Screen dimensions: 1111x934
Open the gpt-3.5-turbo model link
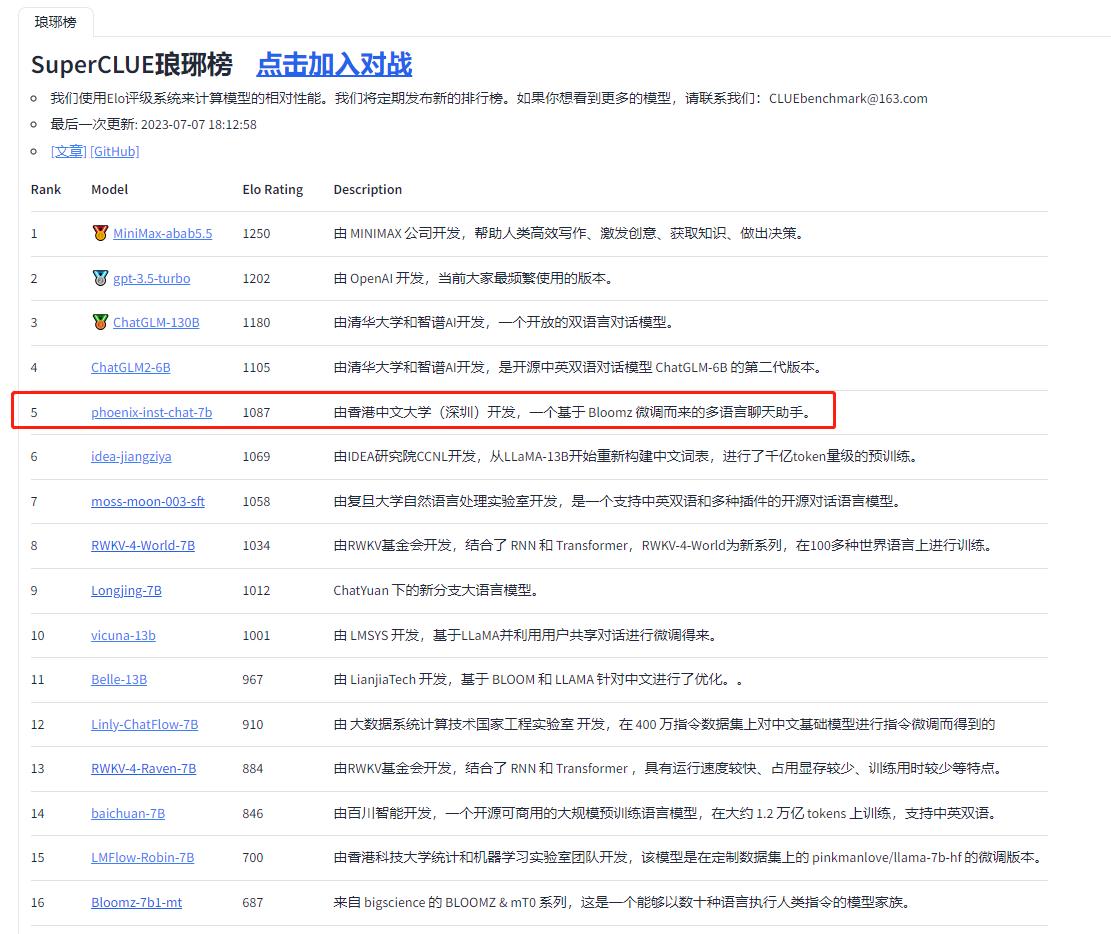tap(152, 278)
